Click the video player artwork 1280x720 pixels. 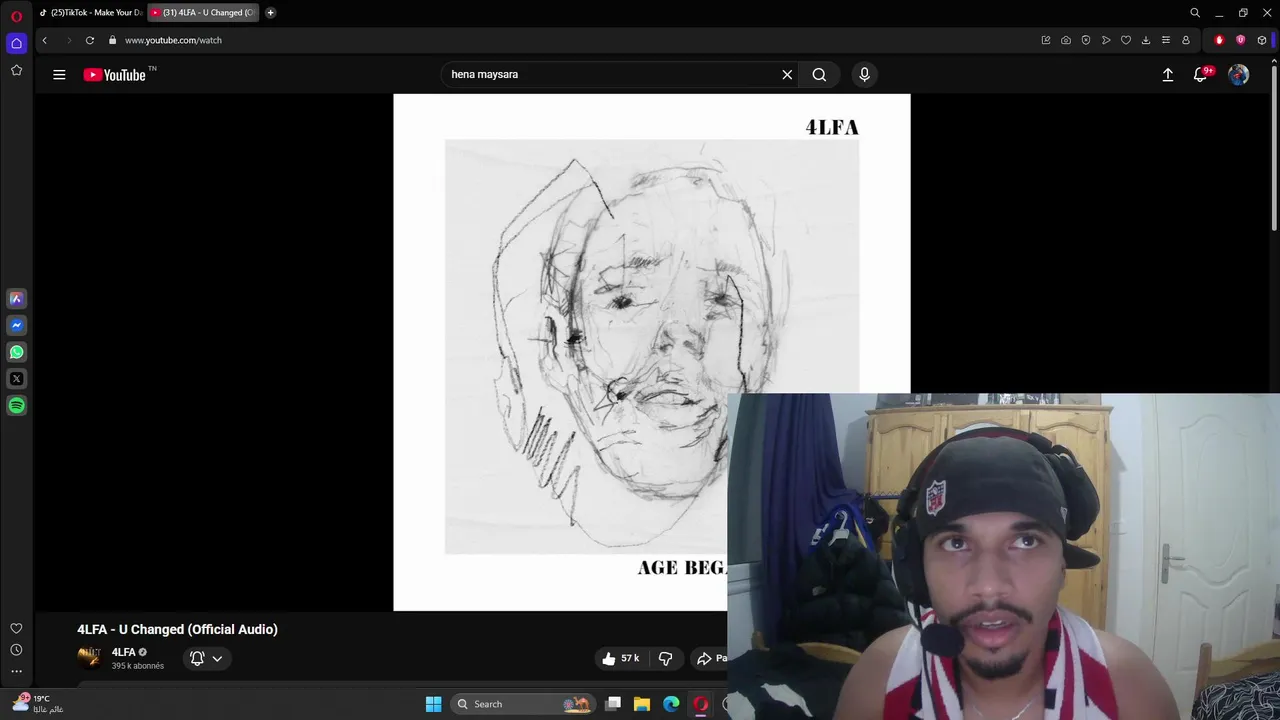coord(652,352)
